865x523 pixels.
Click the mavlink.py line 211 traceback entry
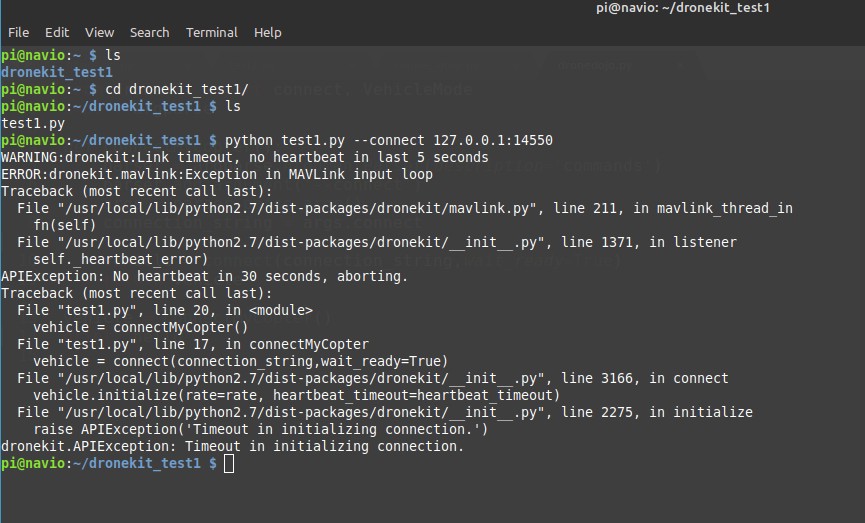click(405, 209)
